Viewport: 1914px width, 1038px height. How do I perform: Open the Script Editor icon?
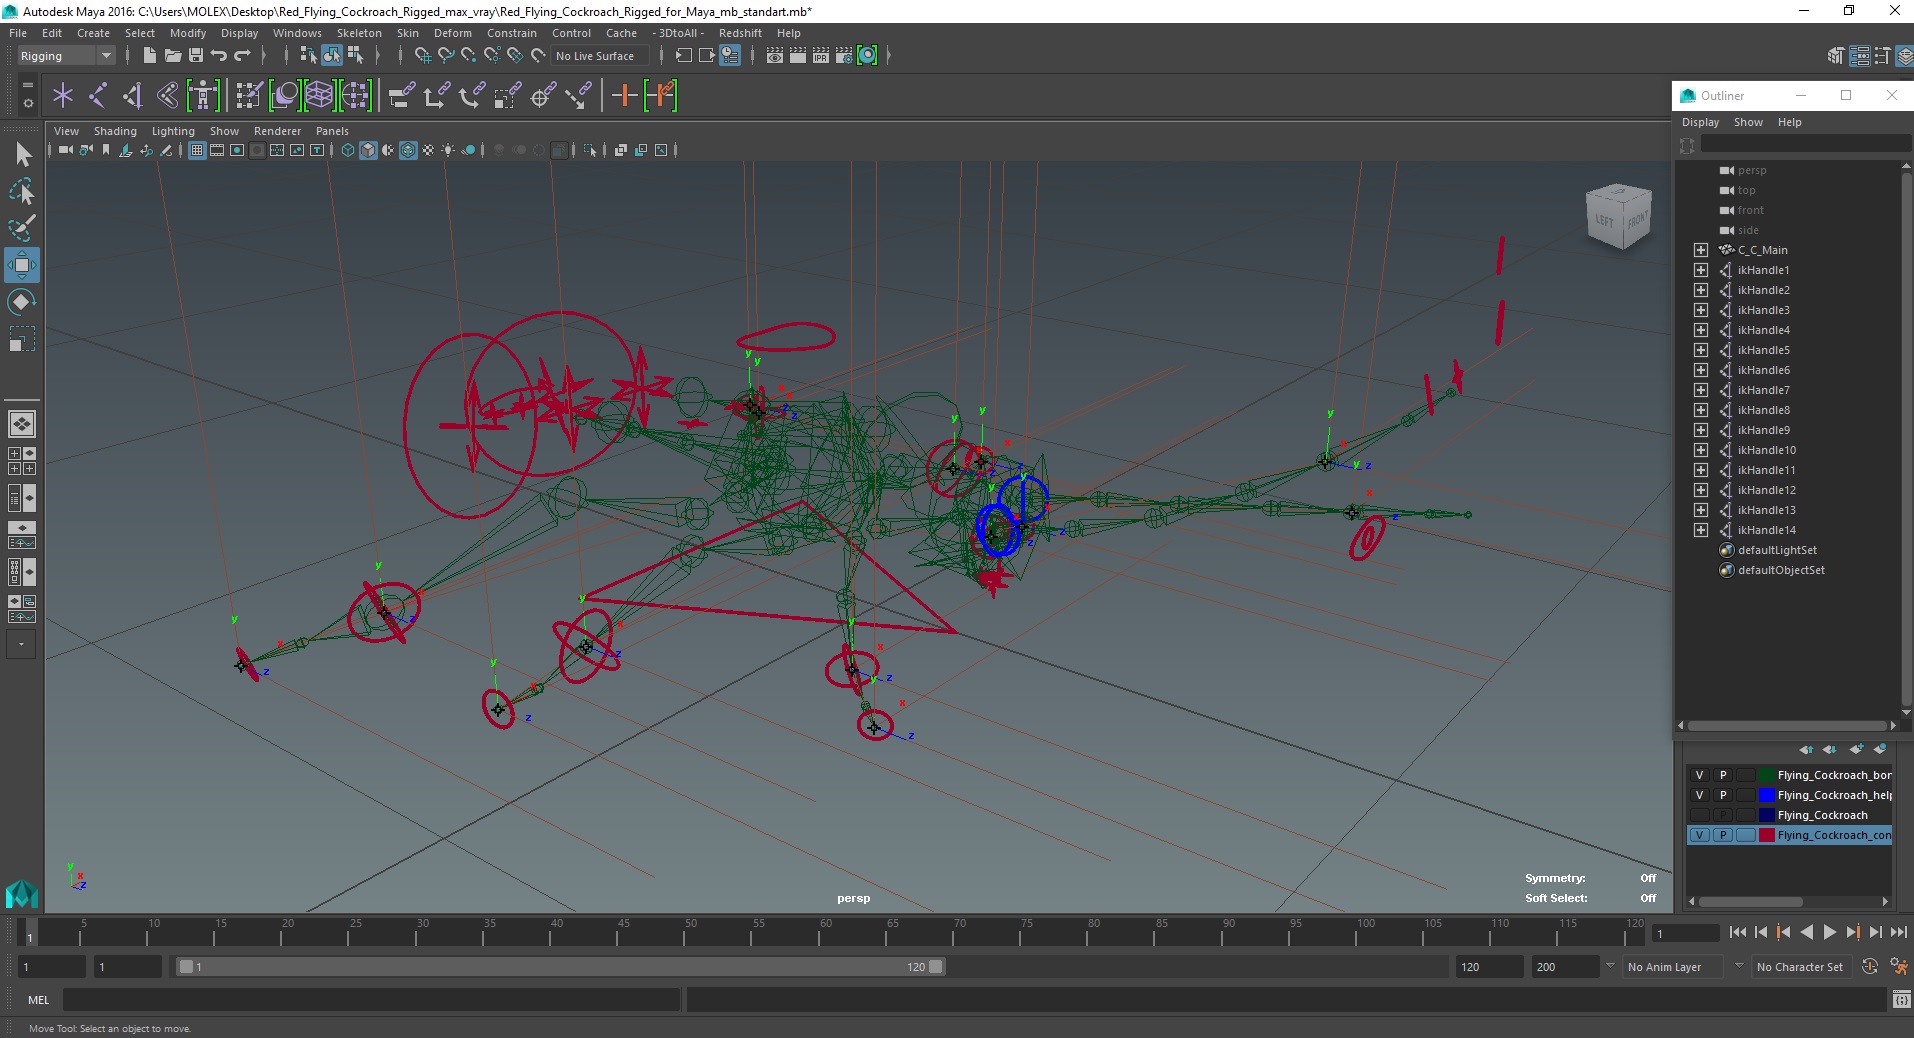point(1901,999)
